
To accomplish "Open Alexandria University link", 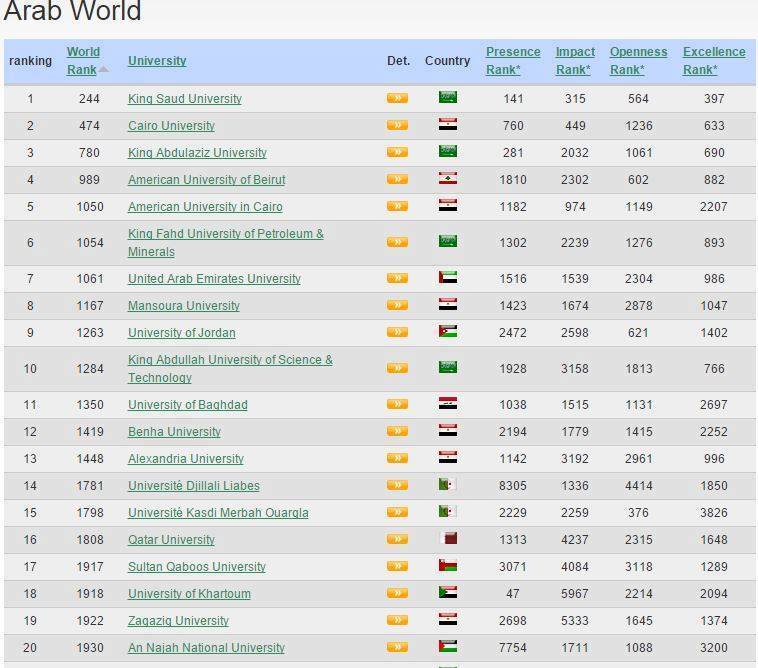I will pyautogui.click(x=186, y=459).
